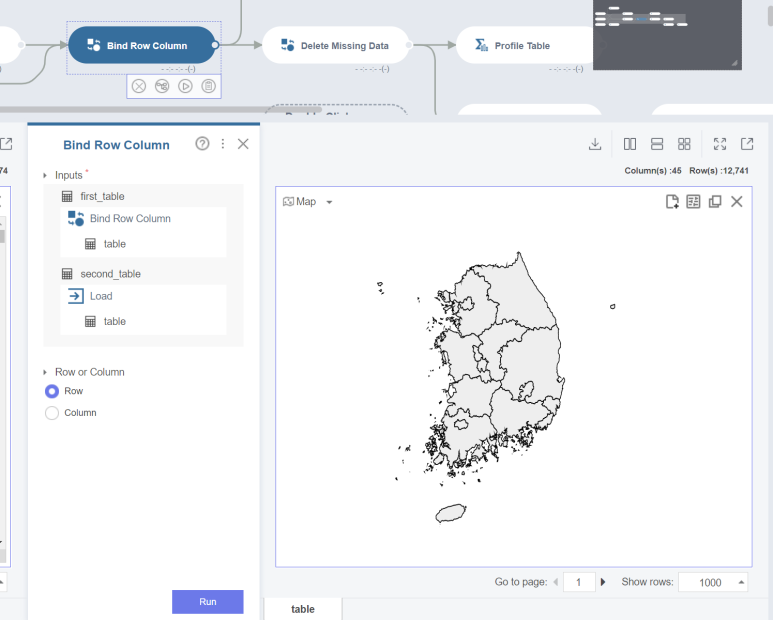This screenshot has width=773, height=620.
Task: Click the Jeju island region on map
Action: tap(450, 513)
